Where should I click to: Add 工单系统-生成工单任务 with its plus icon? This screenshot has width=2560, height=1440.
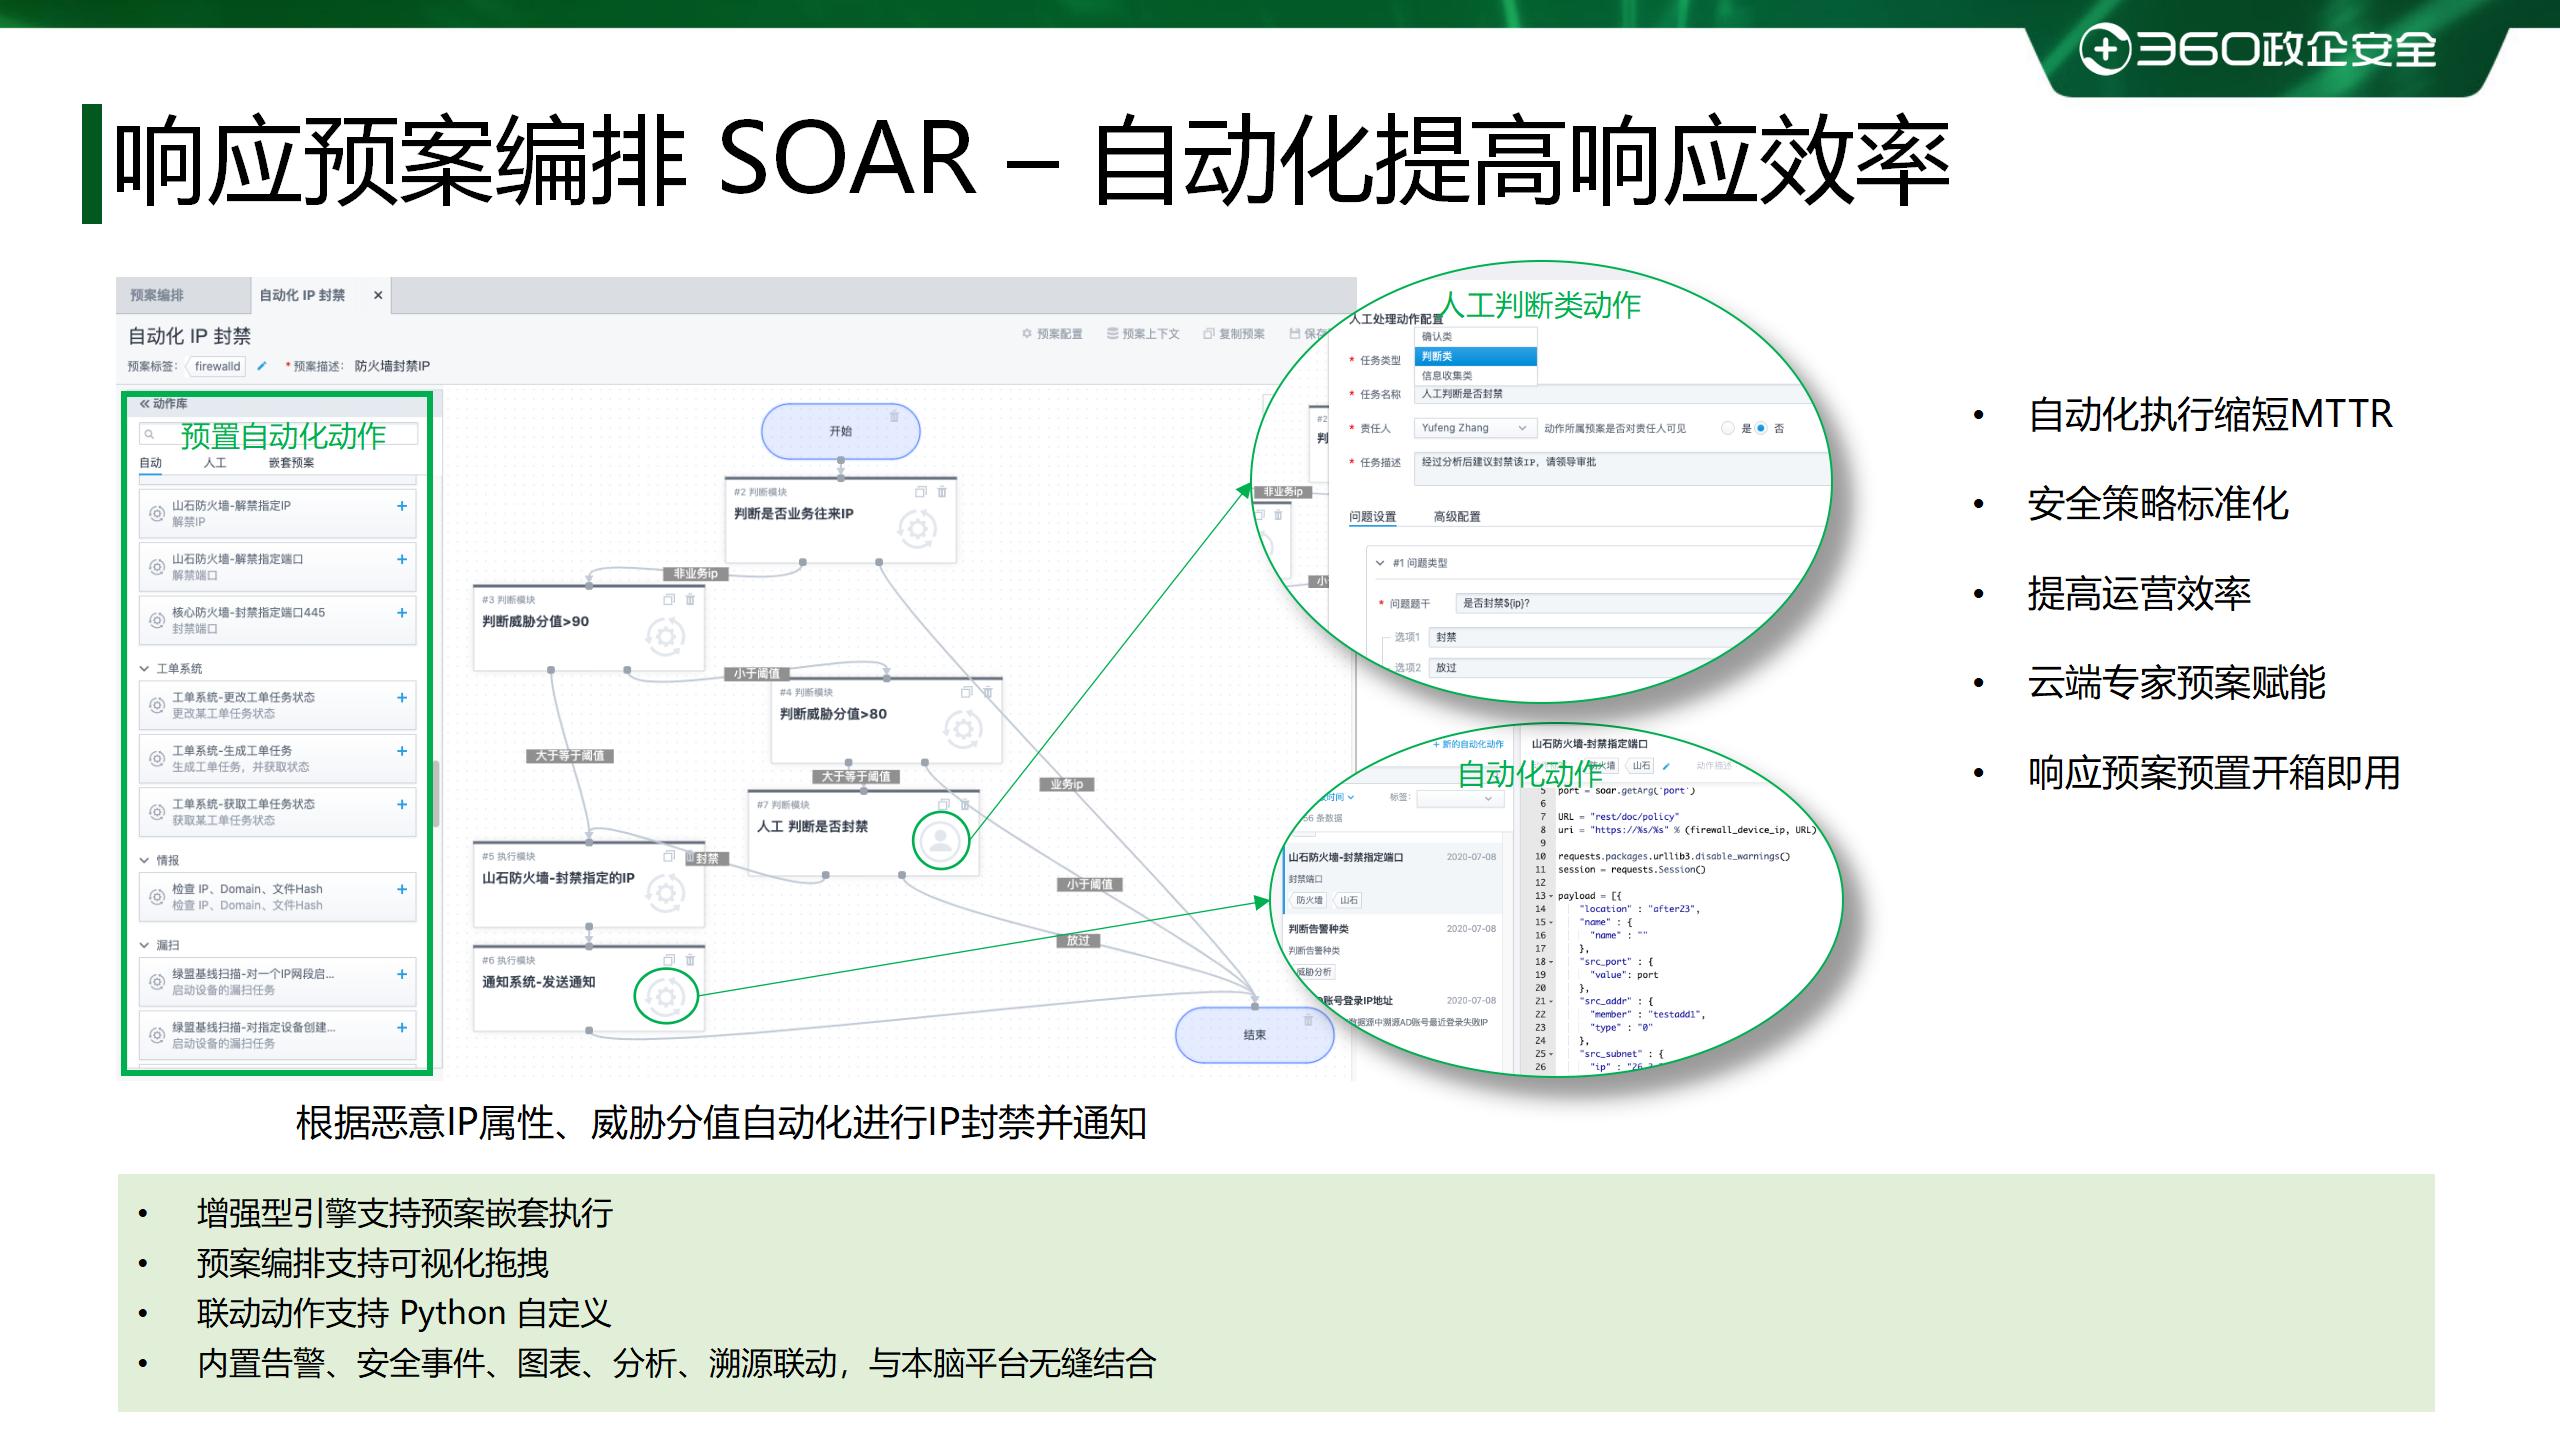coord(402,751)
